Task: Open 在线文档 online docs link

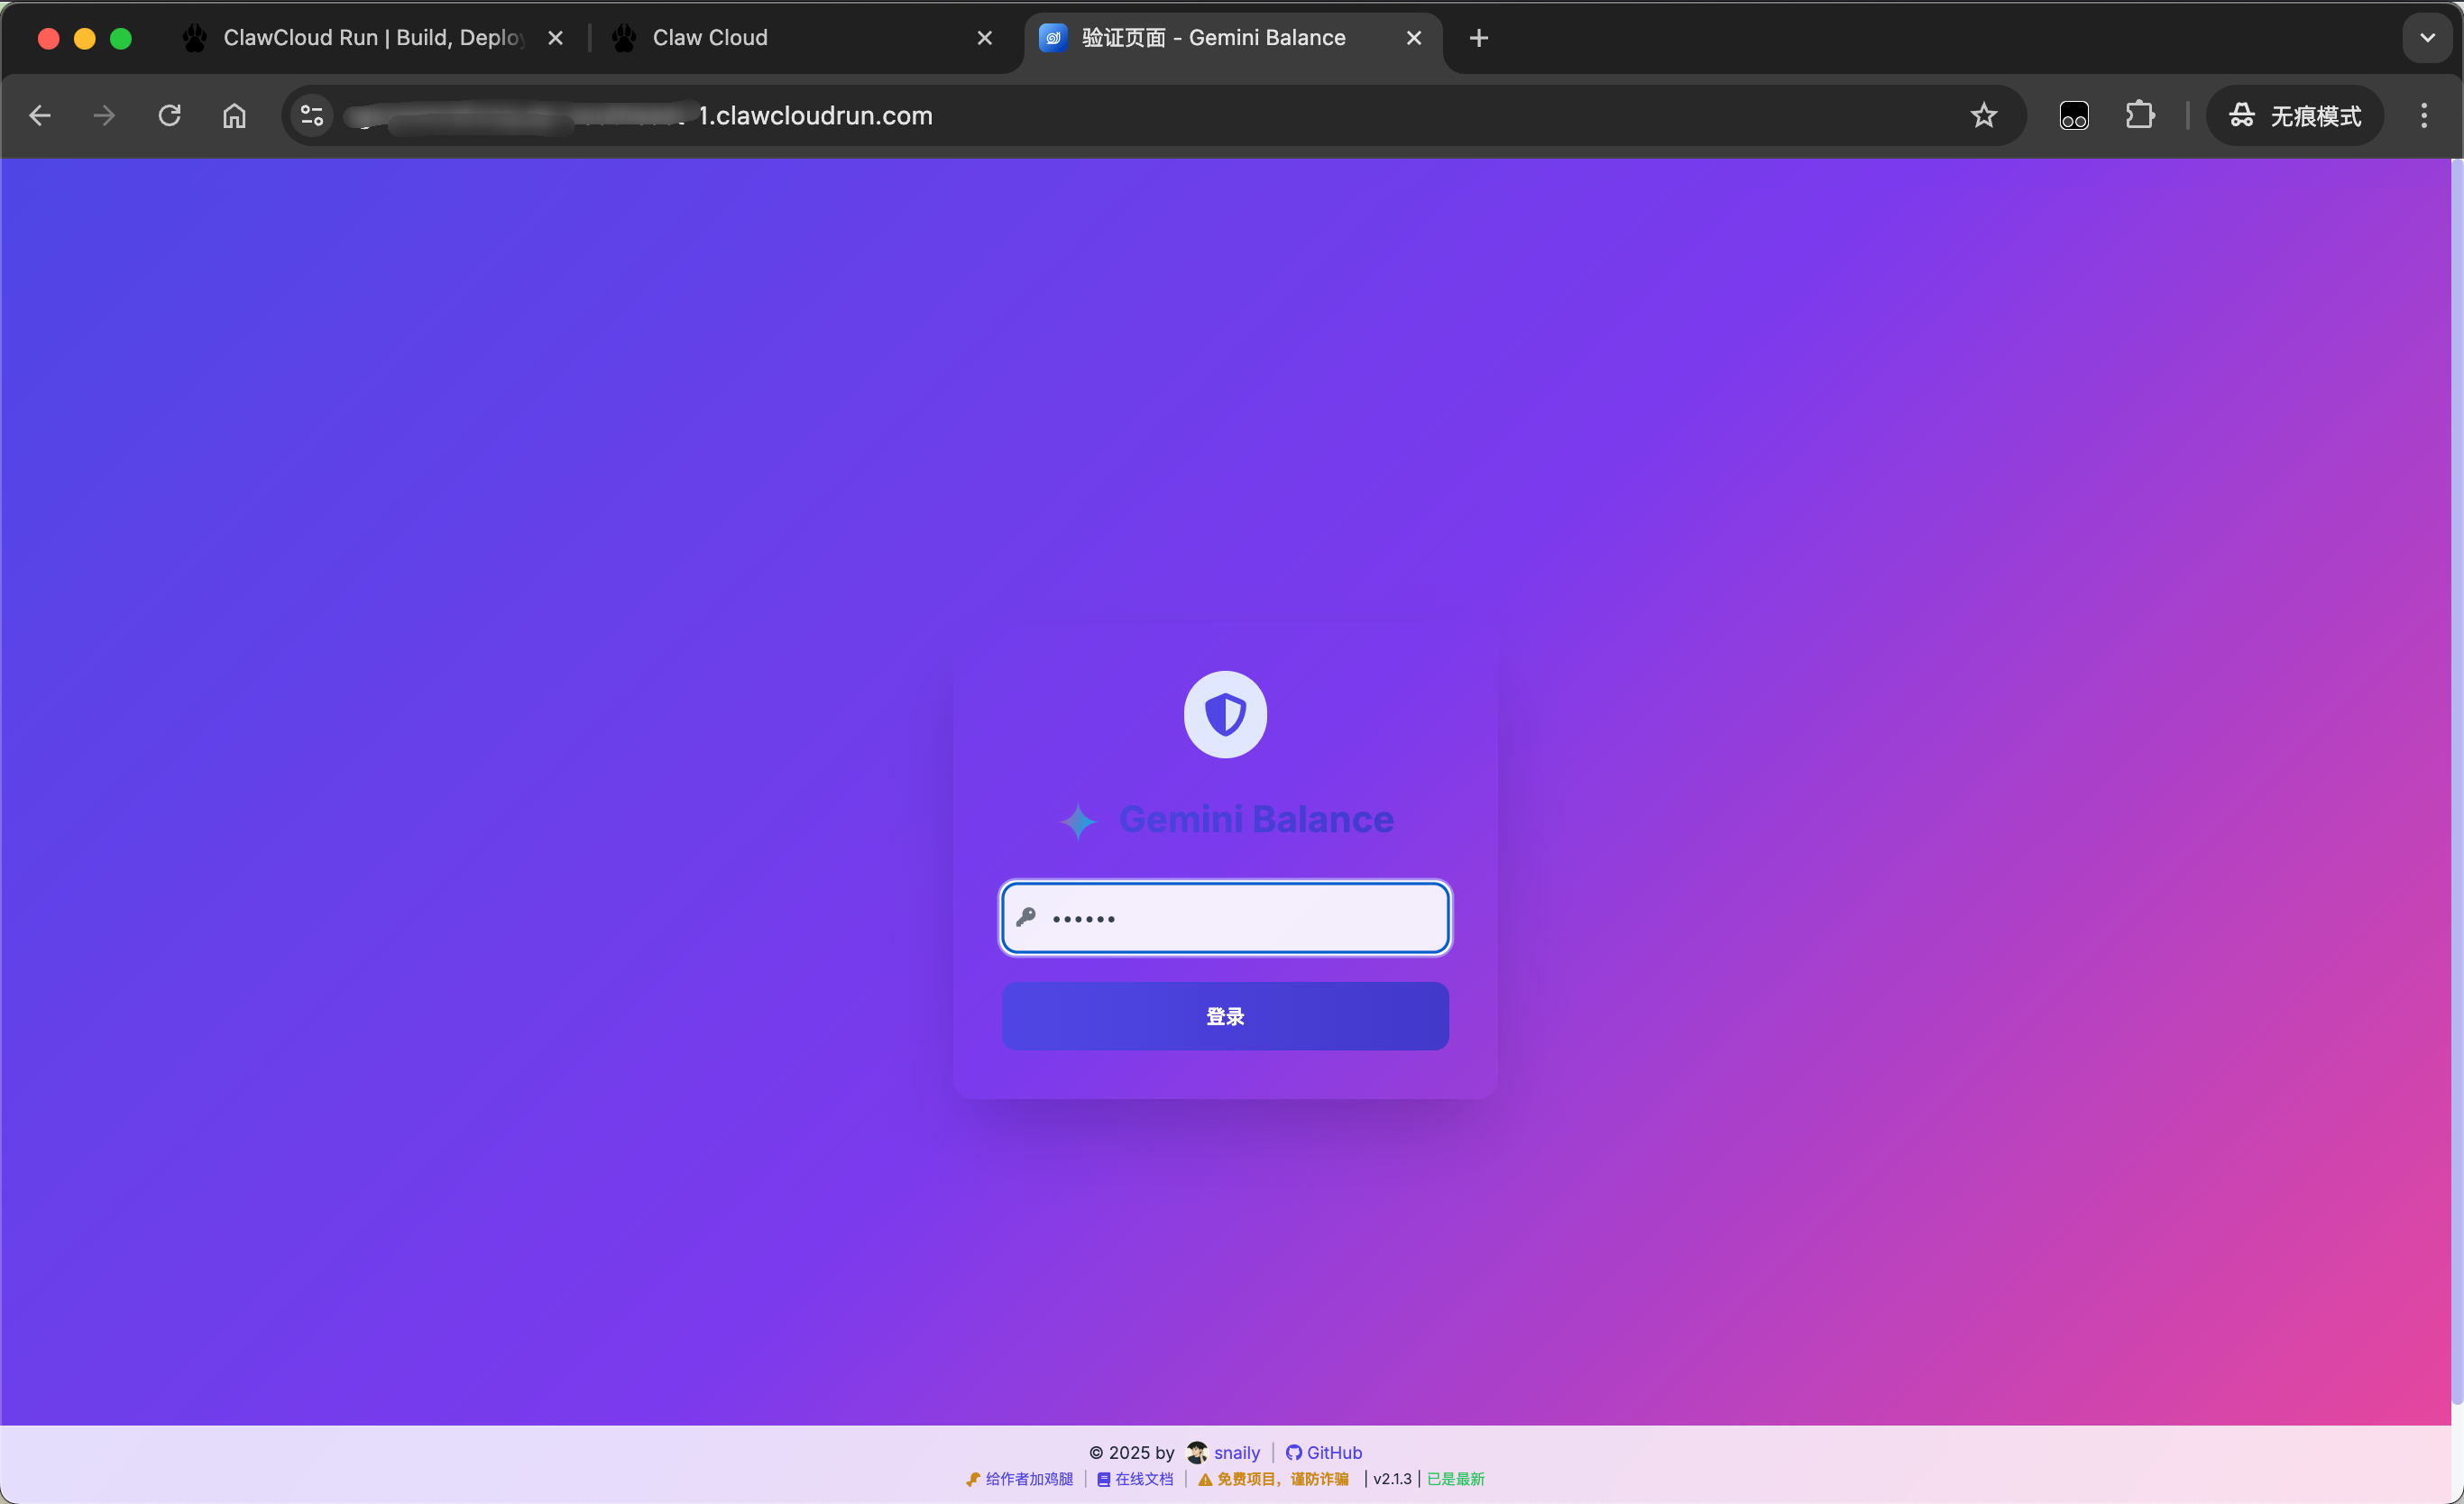Action: (1136, 1479)
